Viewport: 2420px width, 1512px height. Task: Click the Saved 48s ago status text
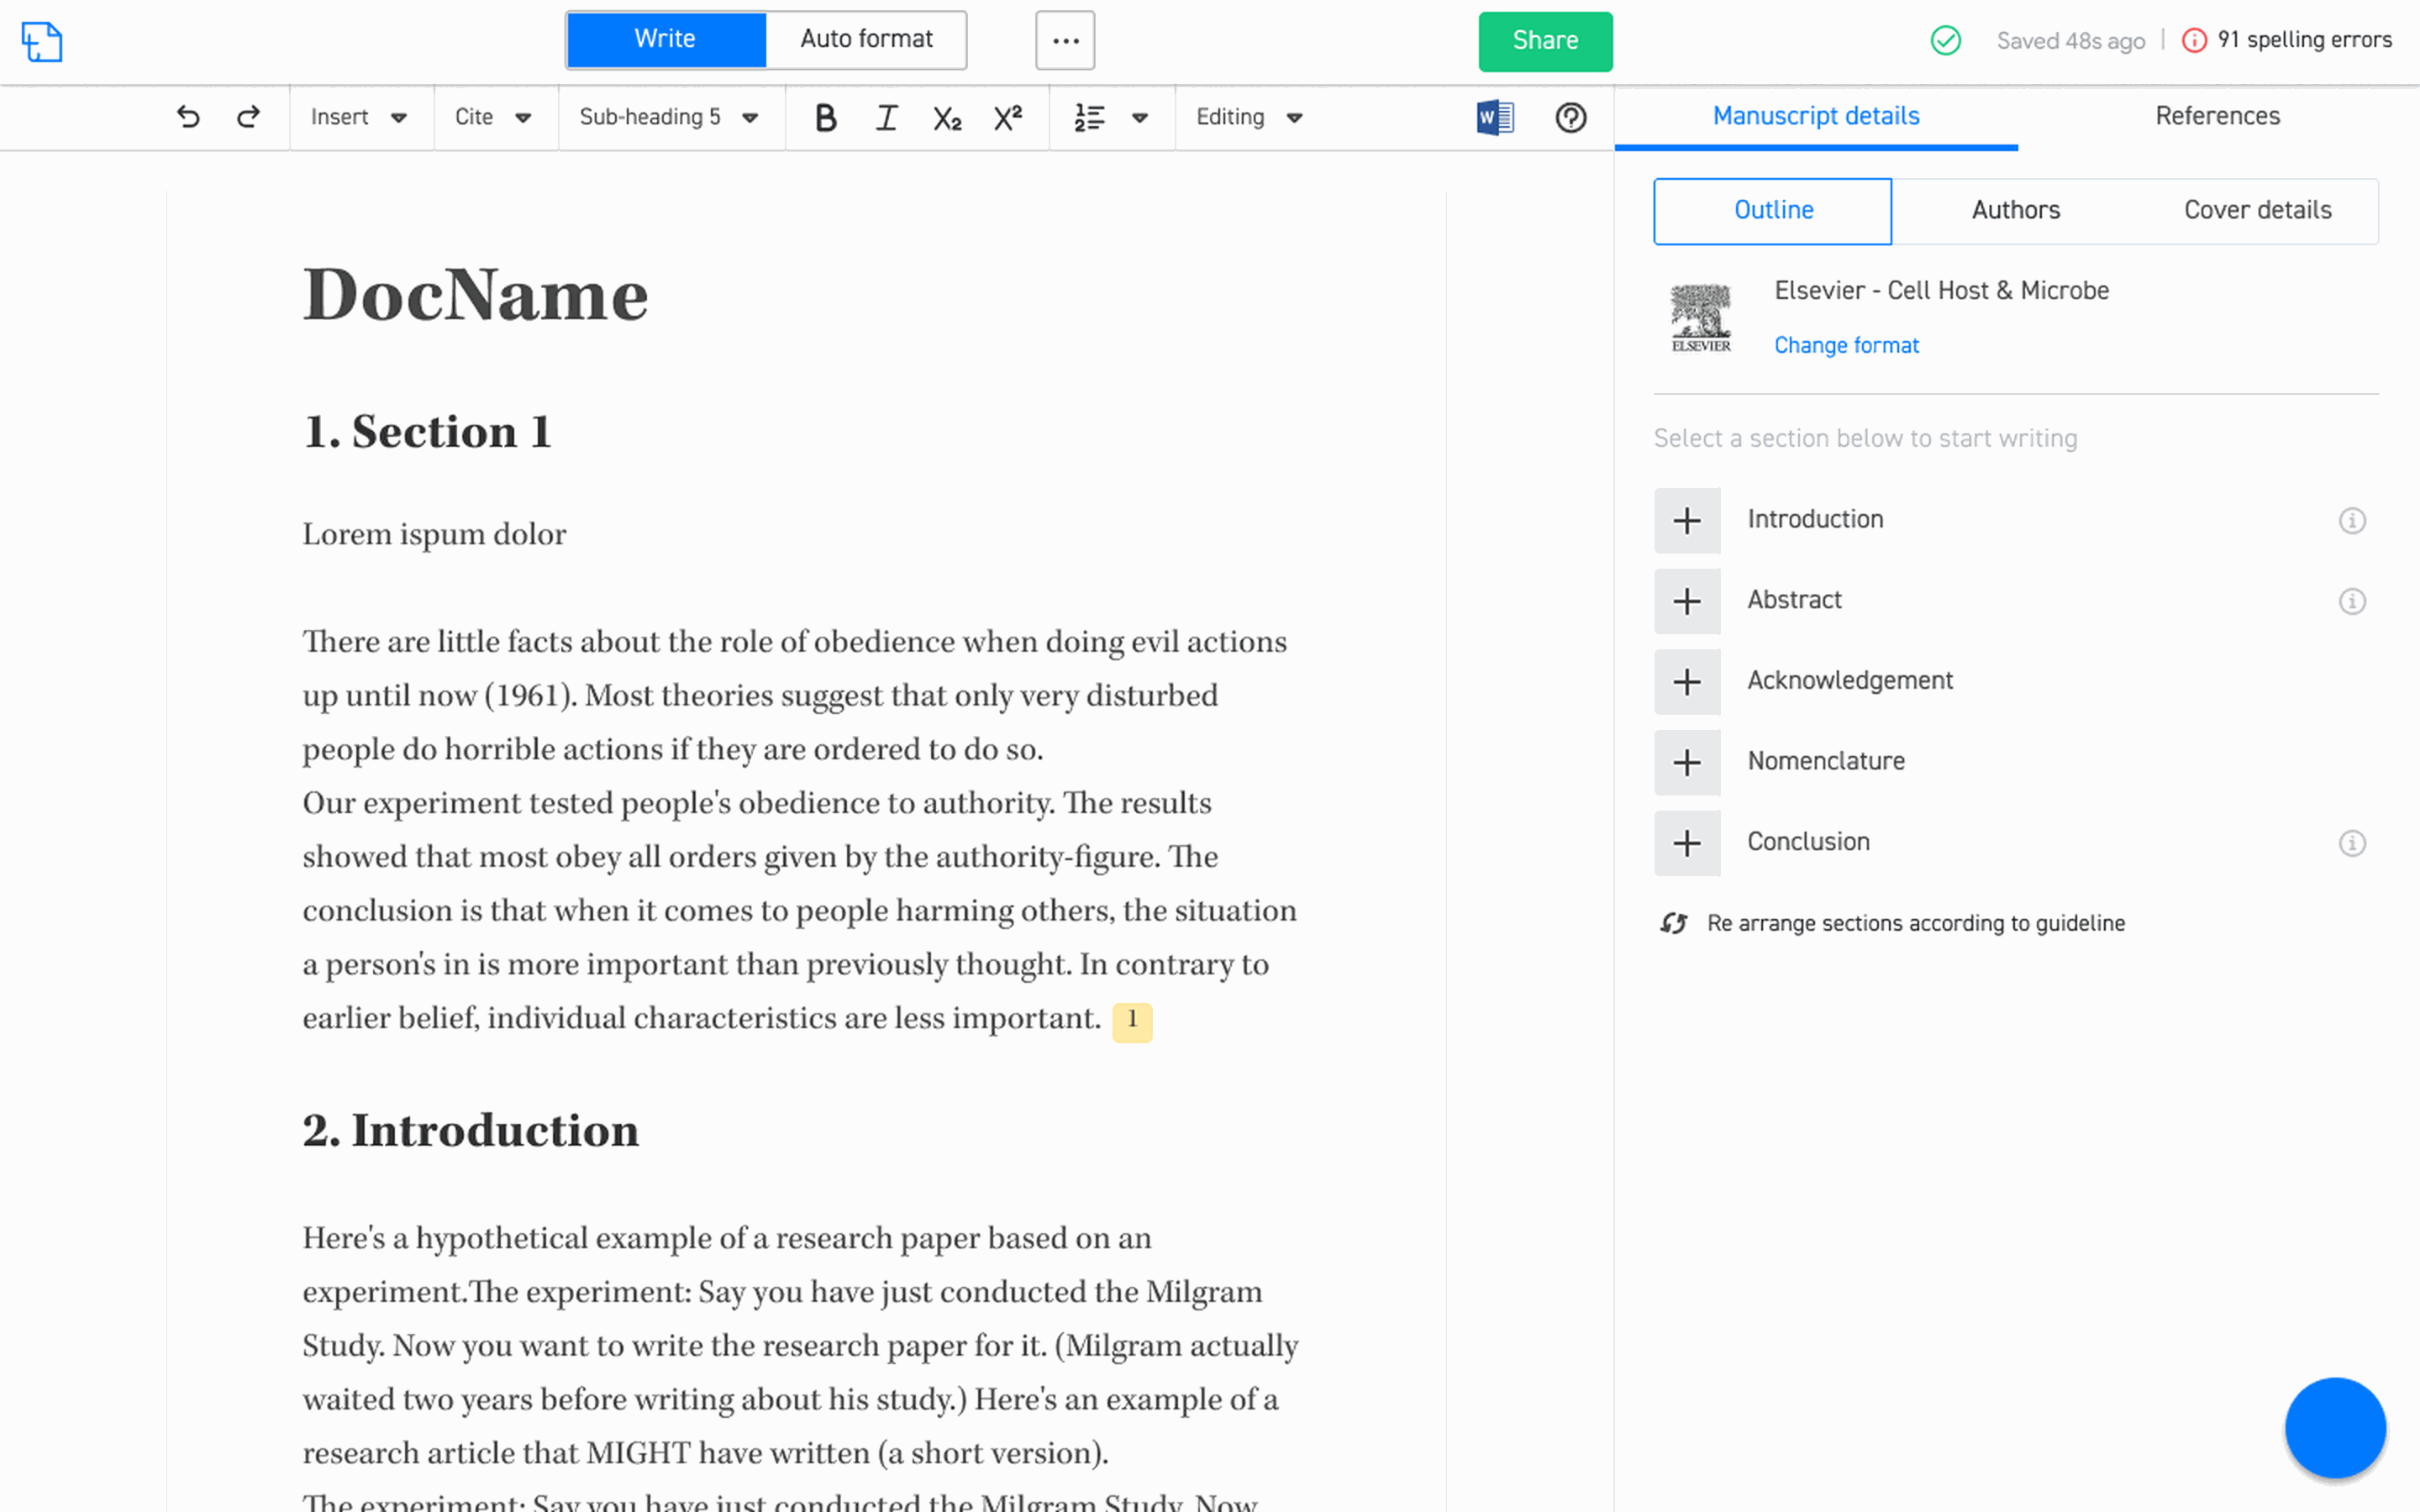[x=2071, y=41]
